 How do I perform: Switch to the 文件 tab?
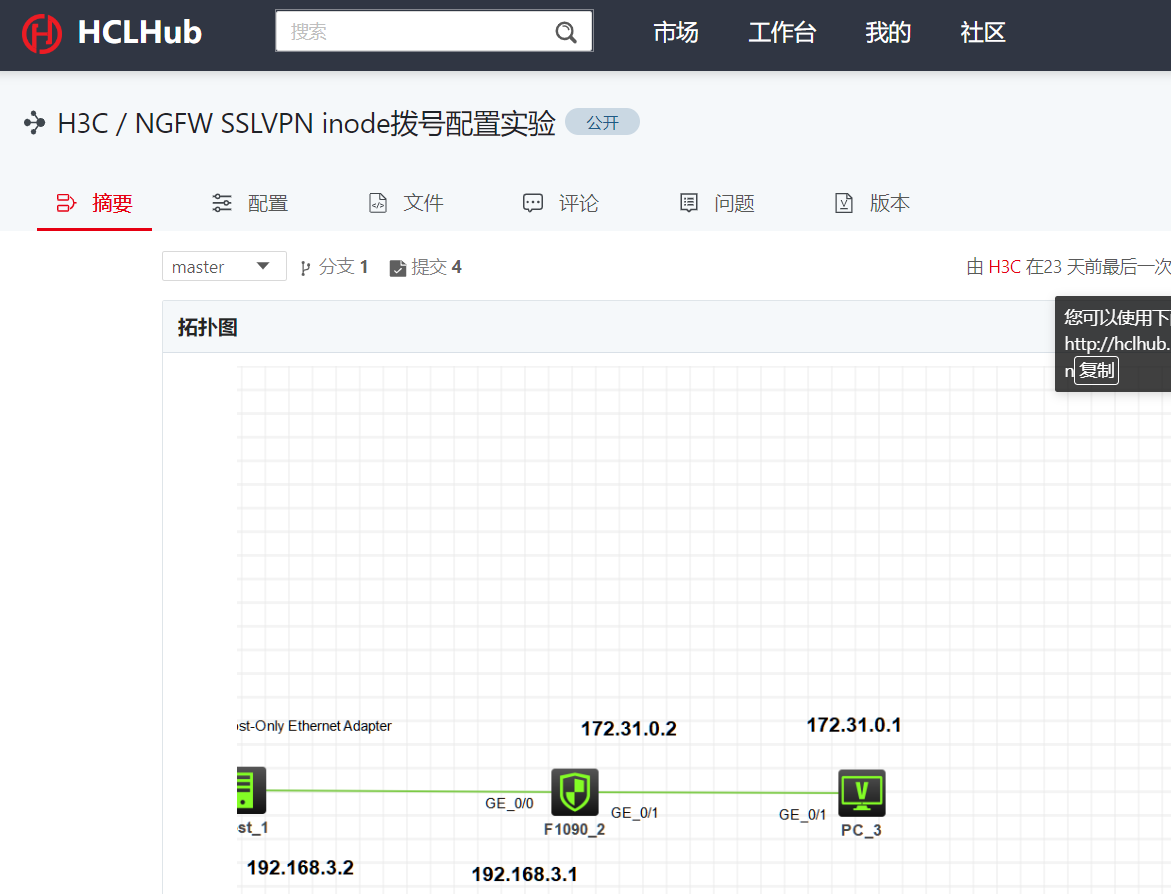pyautogui.click(x=406, y=203)
